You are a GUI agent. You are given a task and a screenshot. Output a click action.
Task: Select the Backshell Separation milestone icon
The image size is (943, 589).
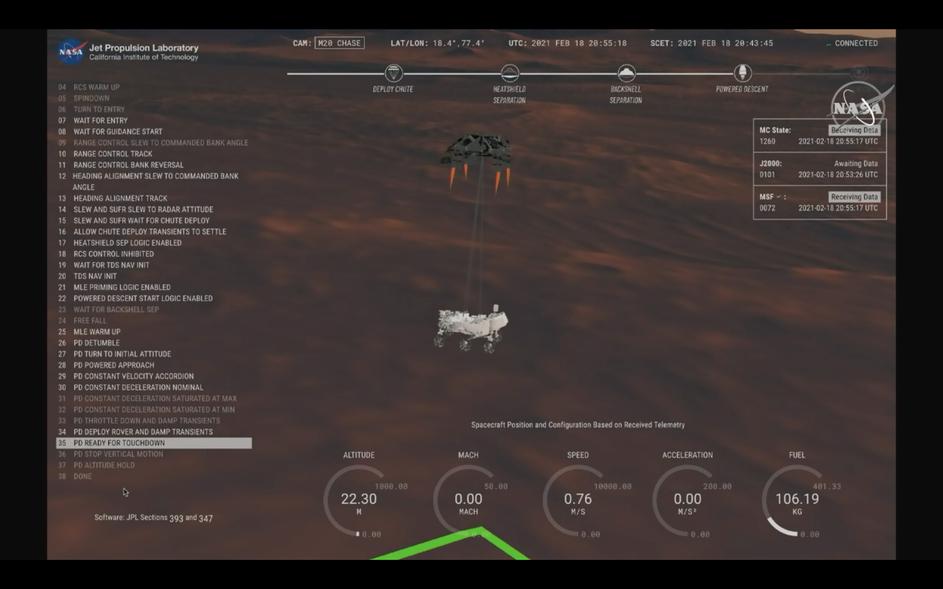tap(626, 74)
